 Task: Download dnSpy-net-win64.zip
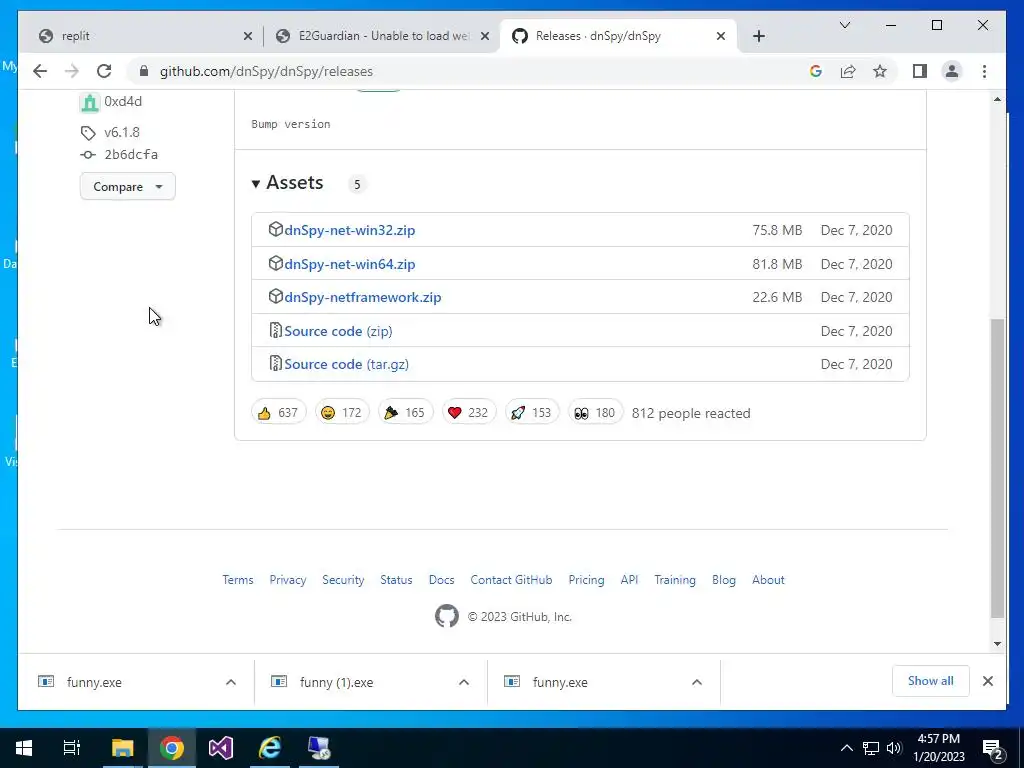coord(349,264)
